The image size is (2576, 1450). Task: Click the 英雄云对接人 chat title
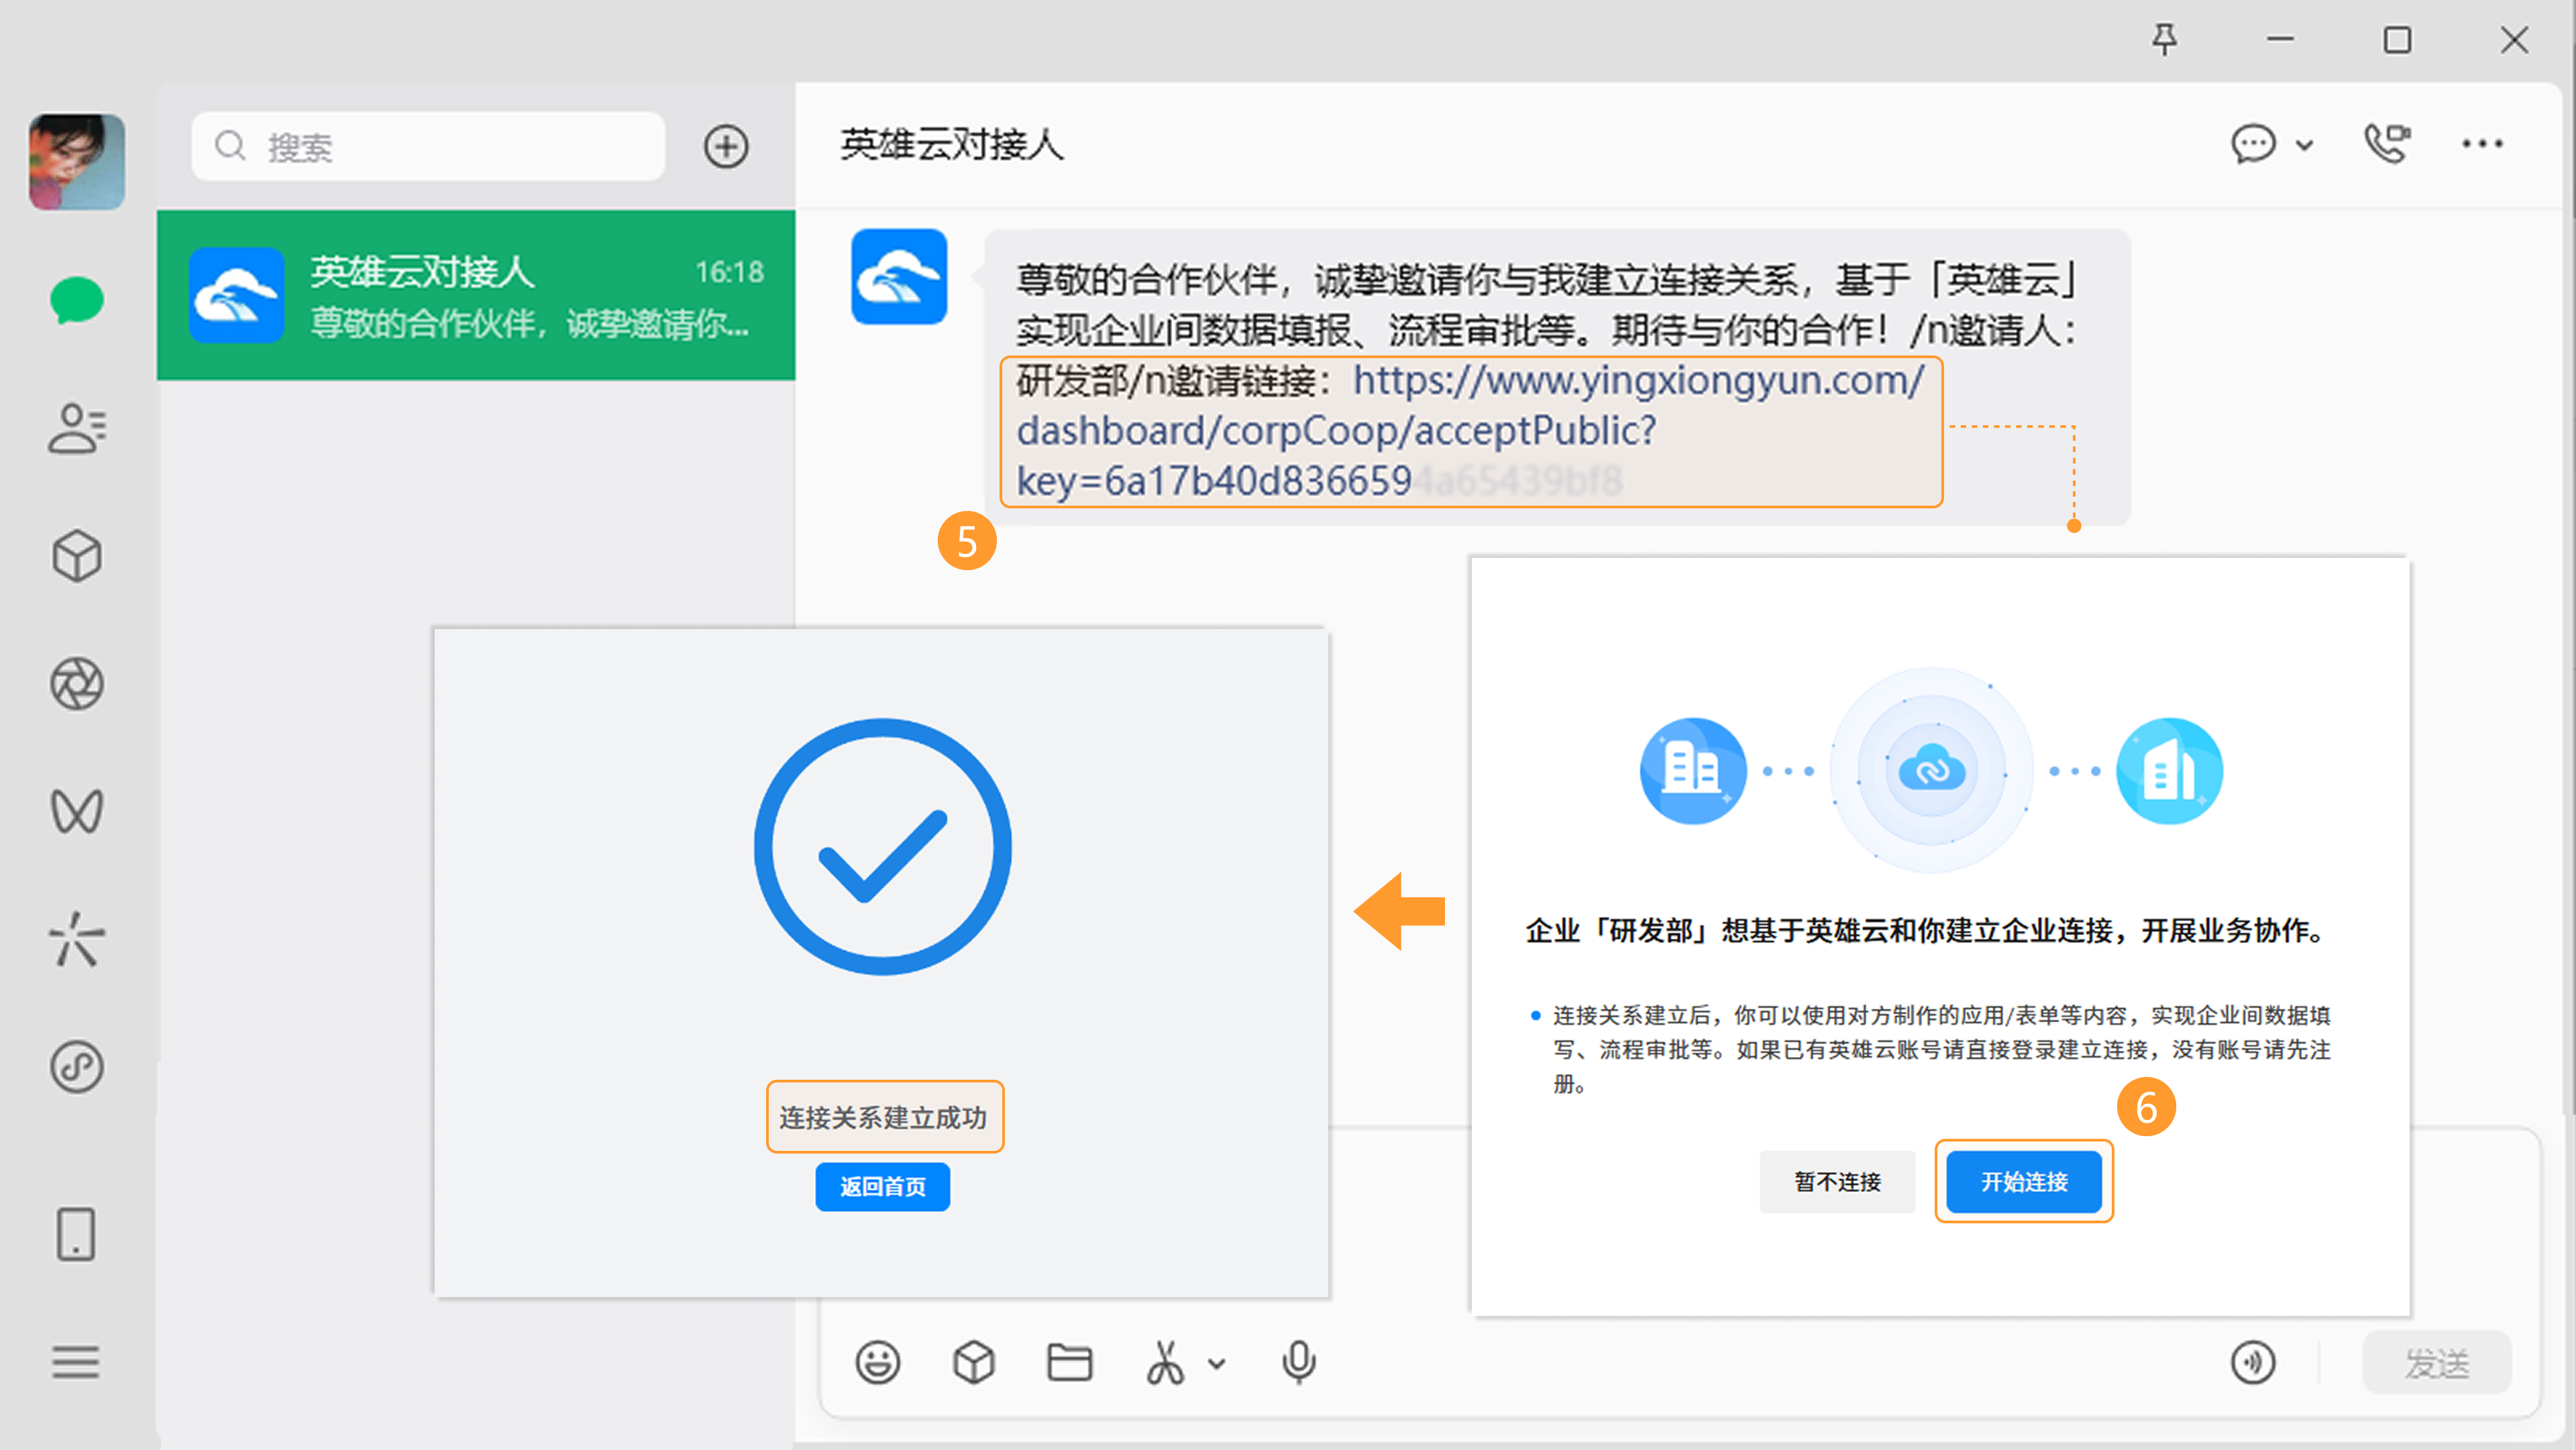952,145
